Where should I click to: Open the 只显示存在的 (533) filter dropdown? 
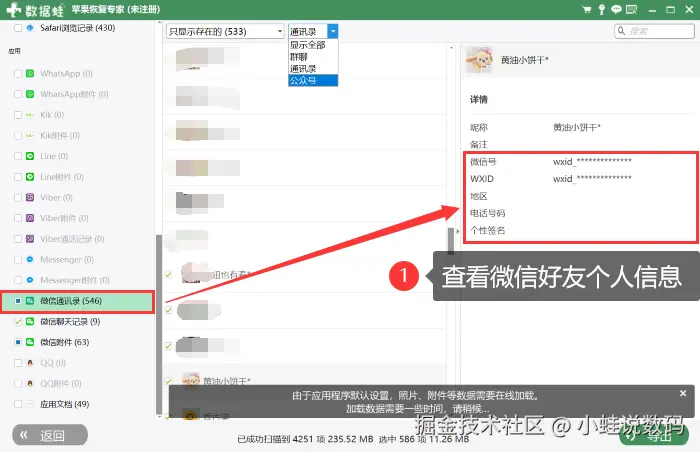click(225, 31)
